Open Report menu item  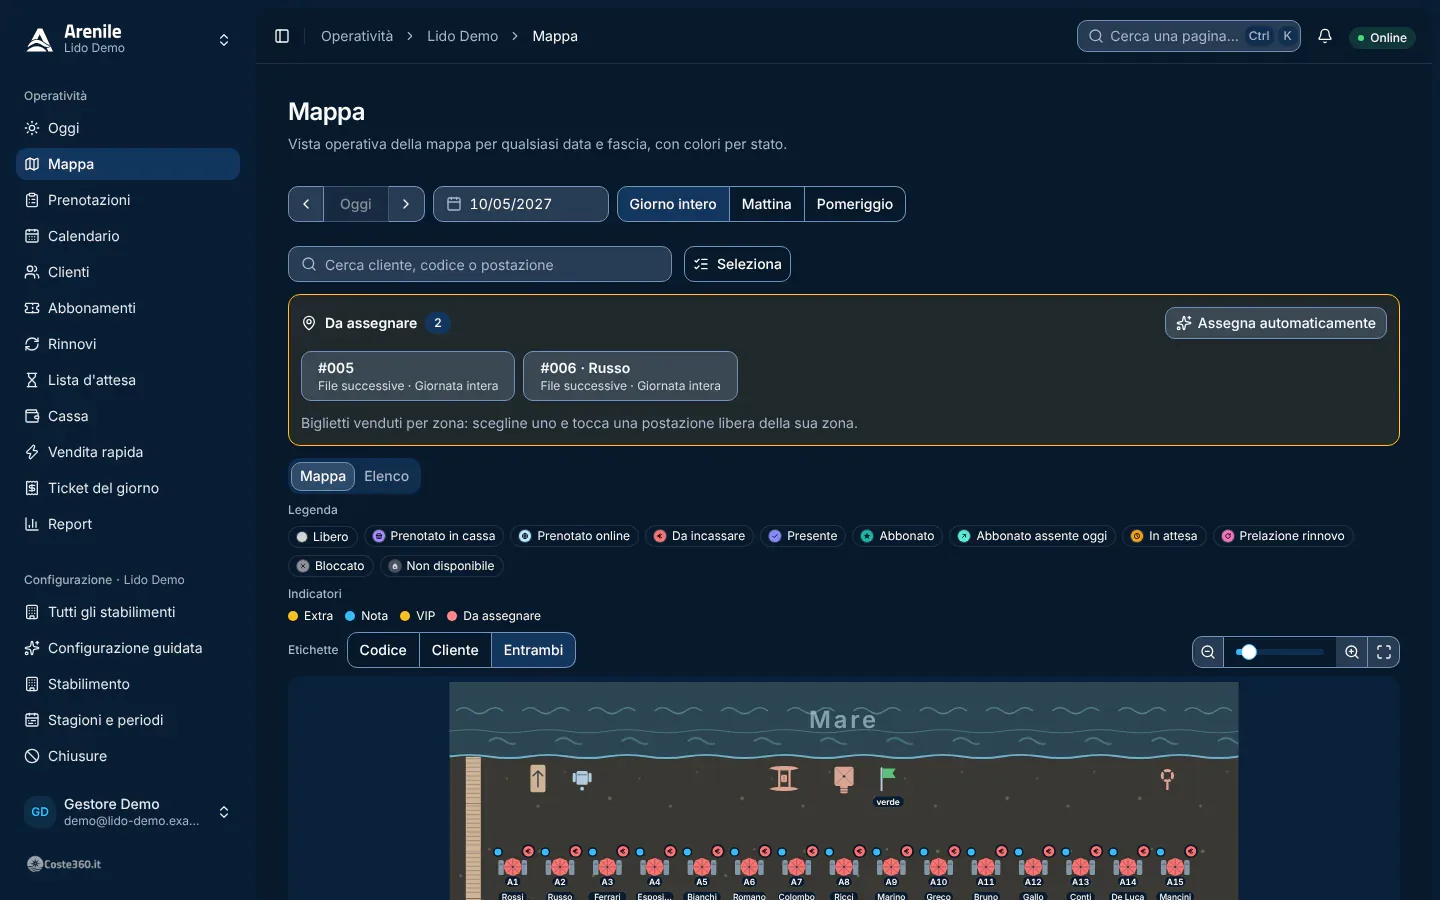[x=128, y=524]
